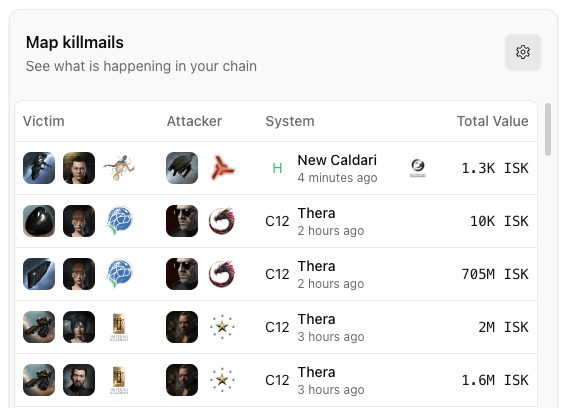
Task: Click the System column header
Action: point(290,121)
